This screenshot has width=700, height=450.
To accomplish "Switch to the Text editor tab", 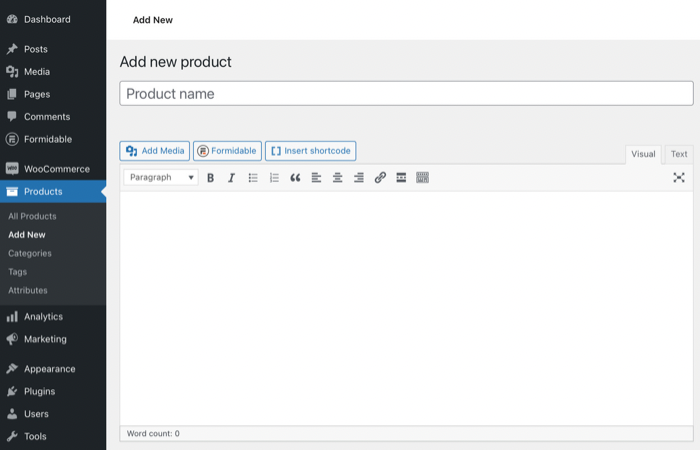I will point(679,154).
